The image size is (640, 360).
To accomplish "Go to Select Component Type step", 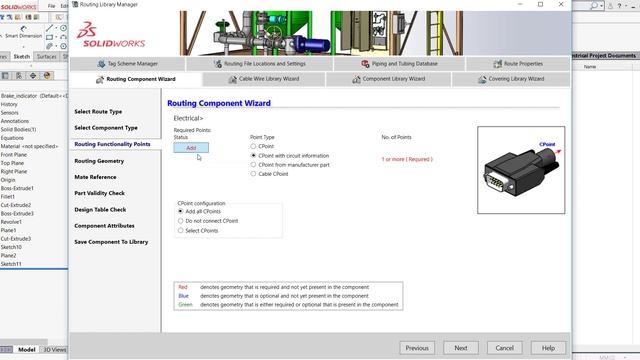I will [106, 128].
